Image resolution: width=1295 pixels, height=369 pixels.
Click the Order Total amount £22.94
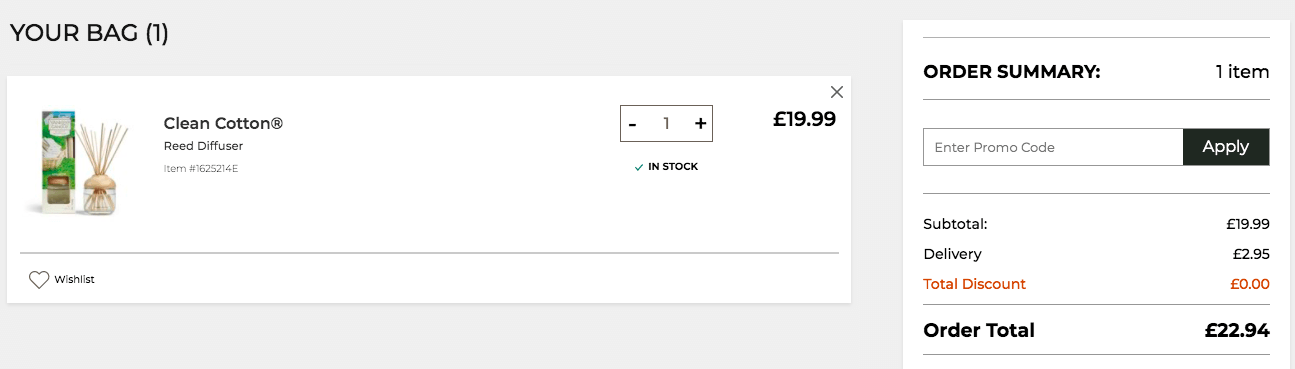[1237, 330]
